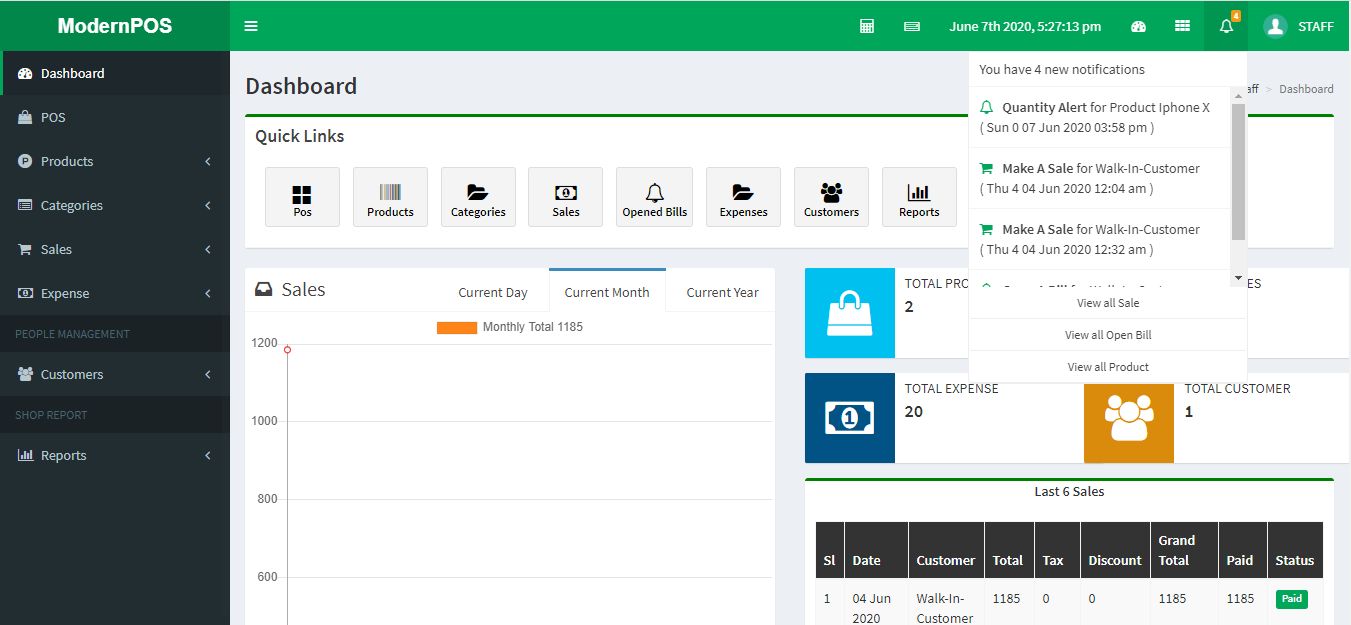Click the keyboard icon in header
This screenshot has height=625, width=1351.
(x=911, y=26)
